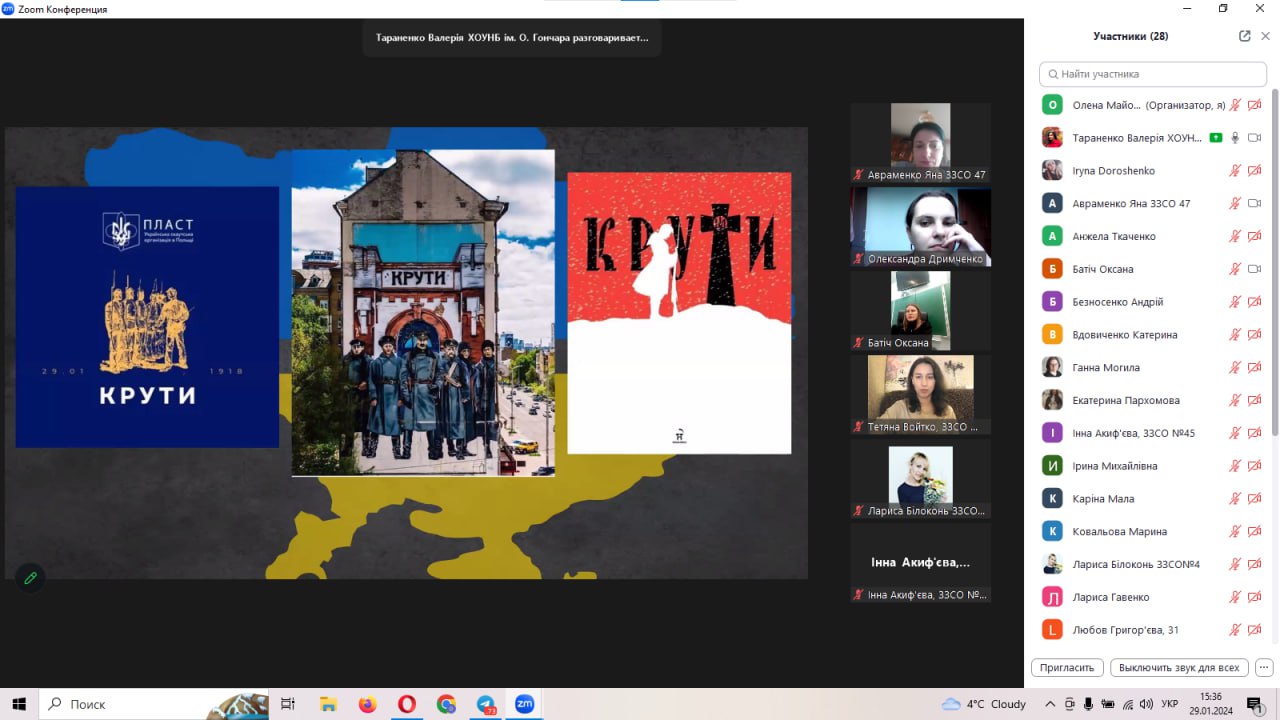Click Інна Акиф'єва name-only video tile
This screenshot has width=1280, height=720.
920,563
